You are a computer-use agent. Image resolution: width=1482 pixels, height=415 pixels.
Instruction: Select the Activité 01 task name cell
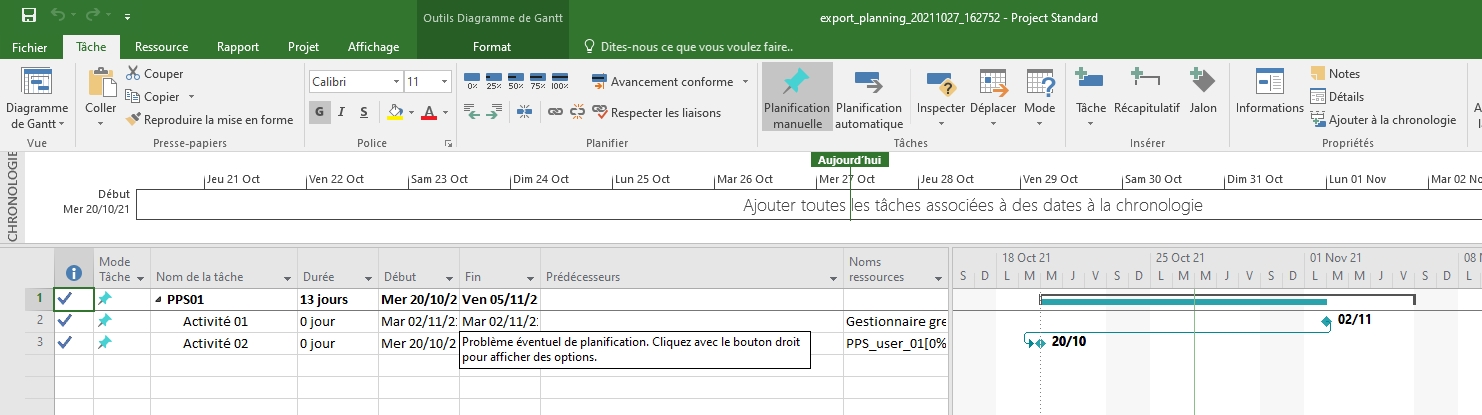click(x=215, y=321)
